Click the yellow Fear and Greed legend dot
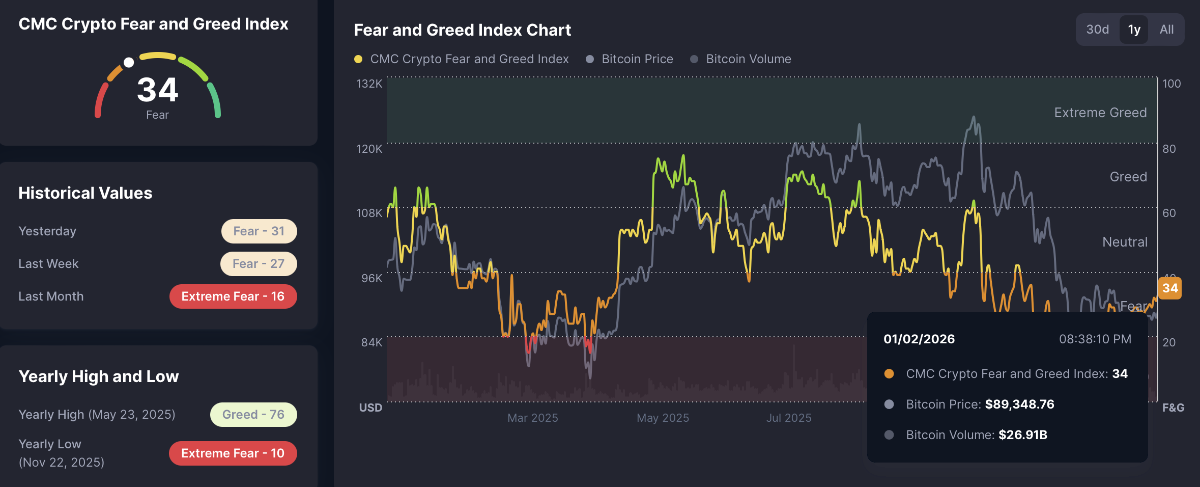The height and width of the screenshot is (487, 1200). point(359,59)
